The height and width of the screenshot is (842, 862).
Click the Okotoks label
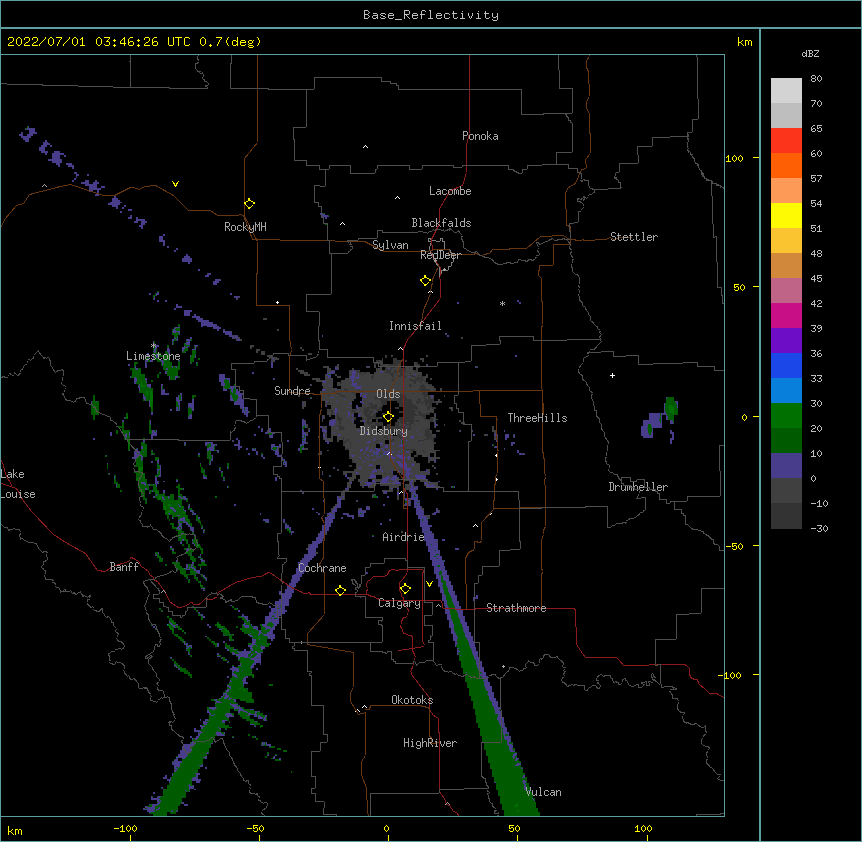coord(412,700)
